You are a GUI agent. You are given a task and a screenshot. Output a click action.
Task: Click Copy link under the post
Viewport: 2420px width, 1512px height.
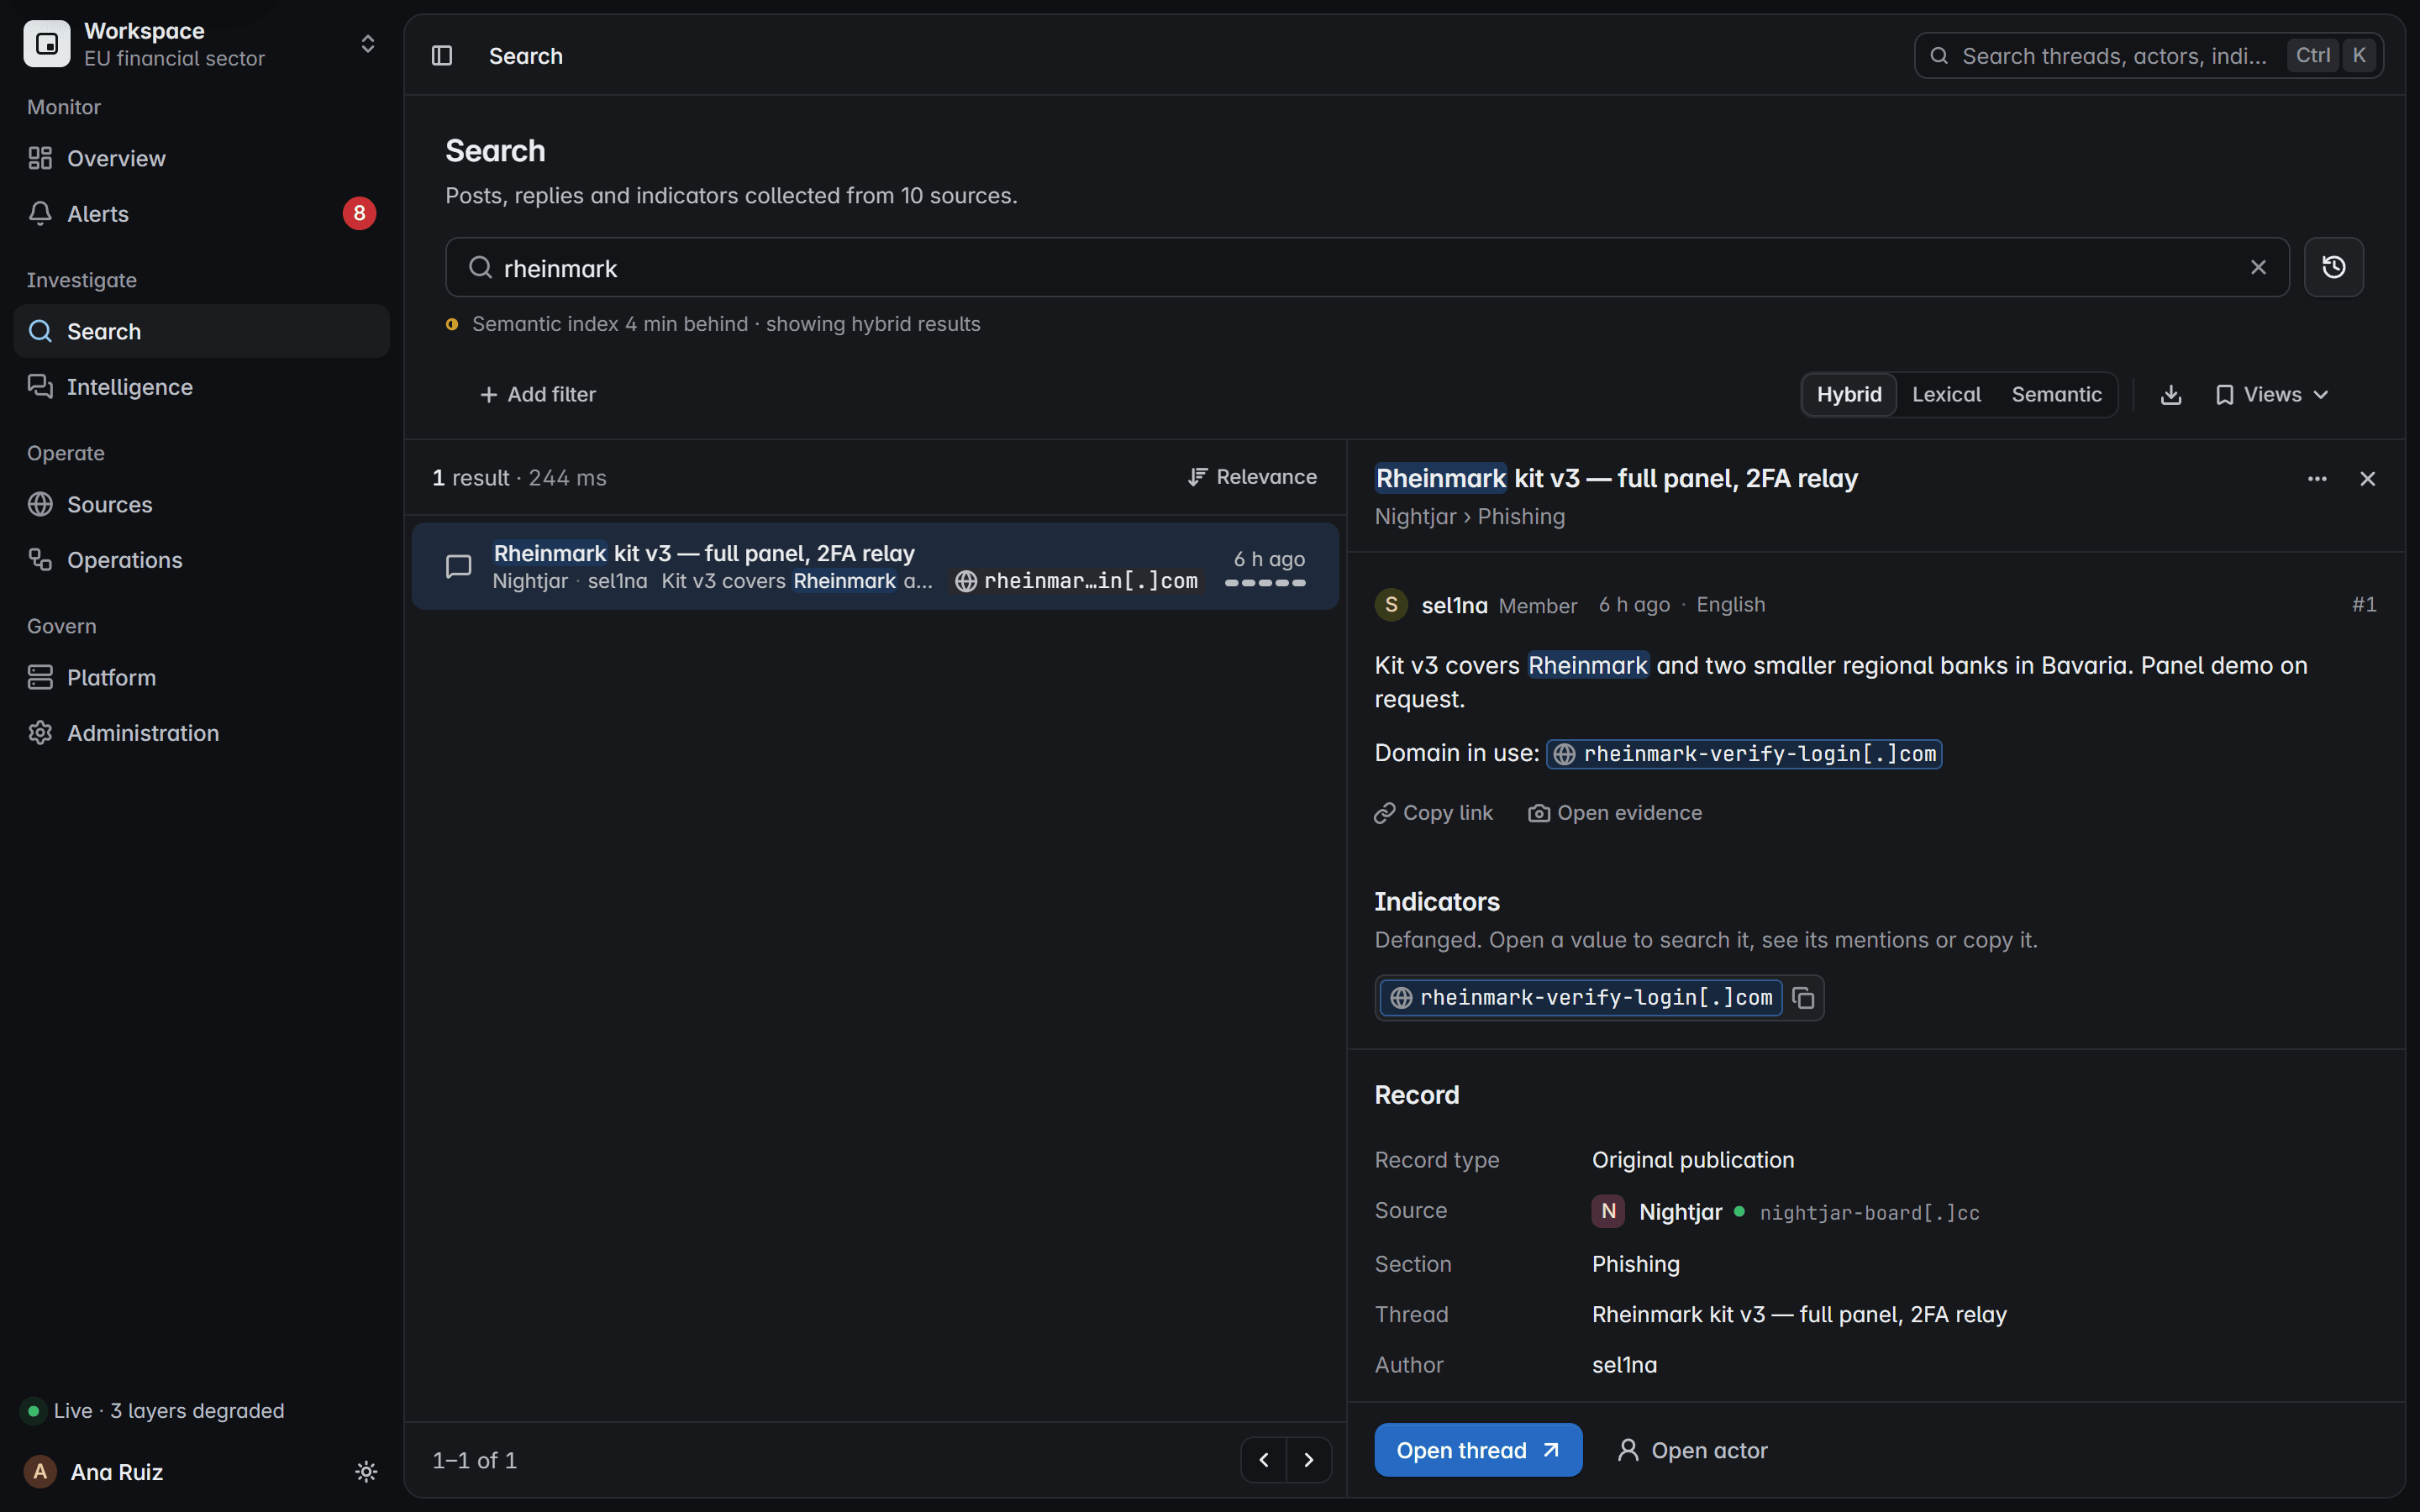click(x=1433, y=813)
